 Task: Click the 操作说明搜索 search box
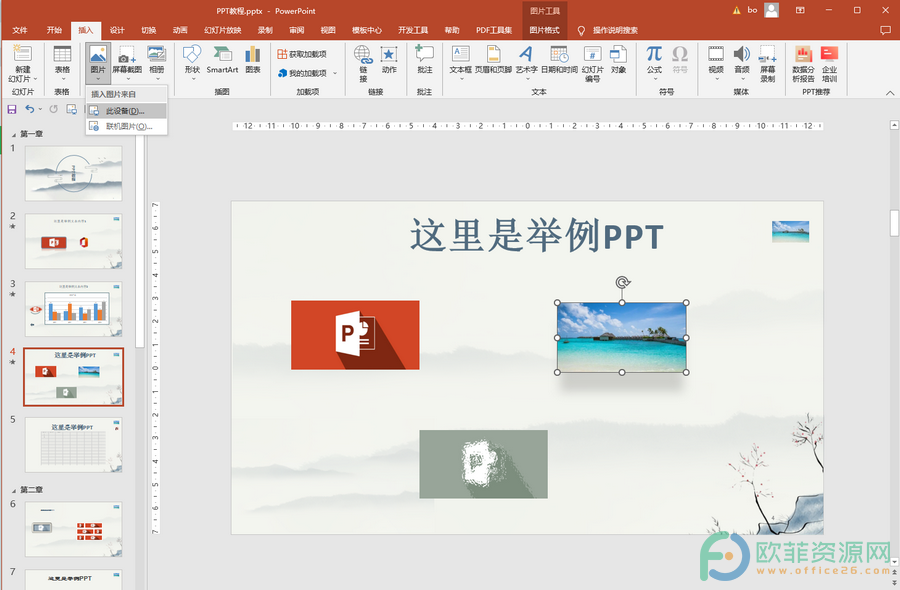pyautogui.click(x=615, y=30)
